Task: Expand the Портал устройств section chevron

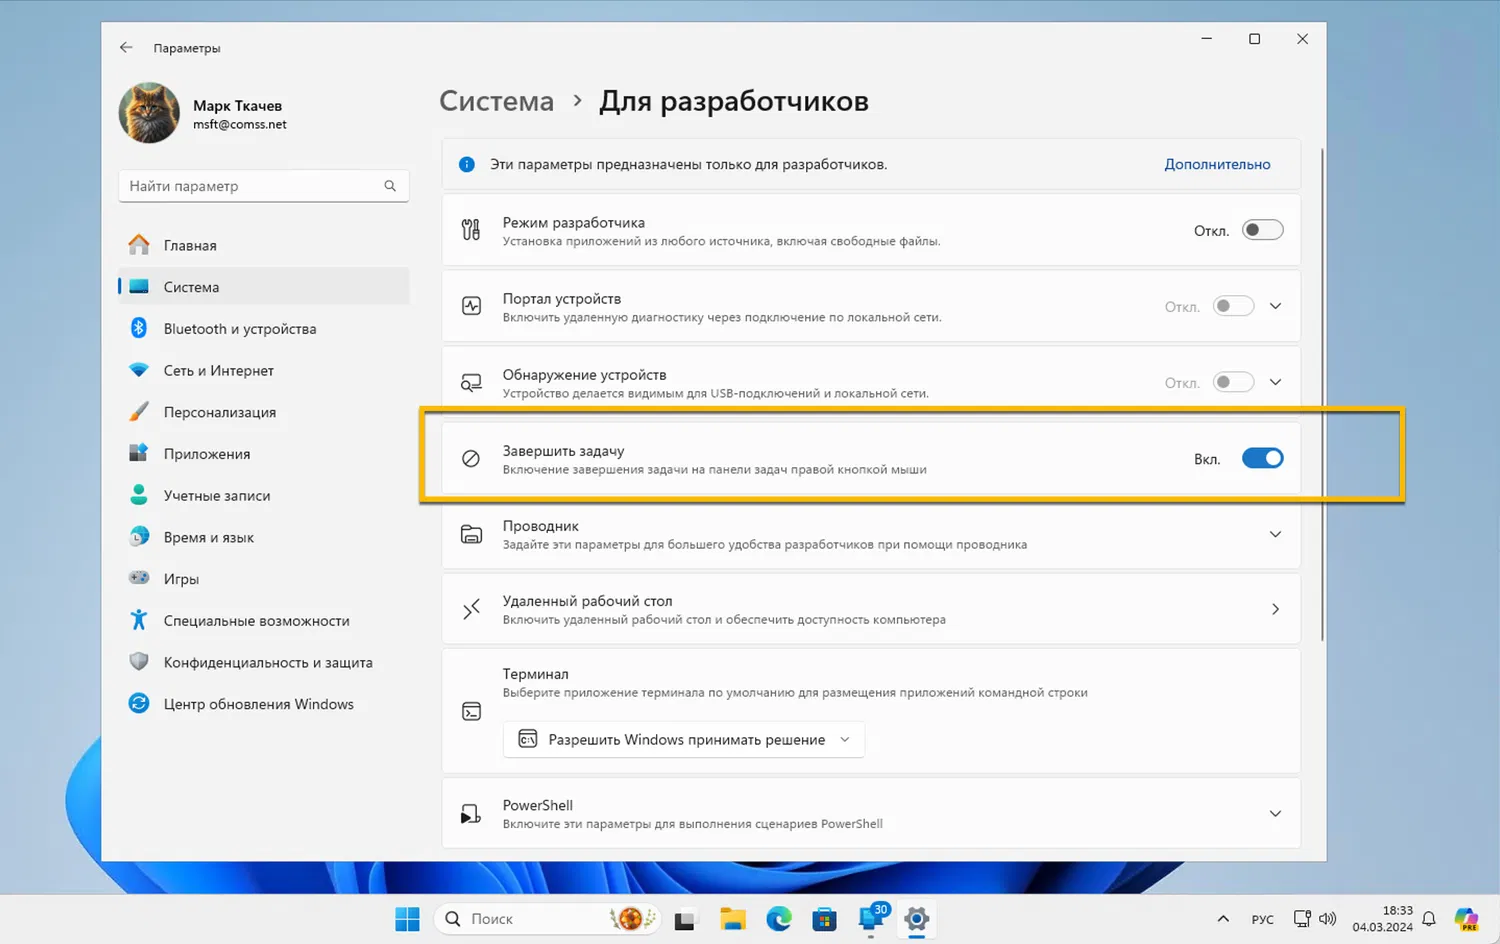Action: point(1275,306)
